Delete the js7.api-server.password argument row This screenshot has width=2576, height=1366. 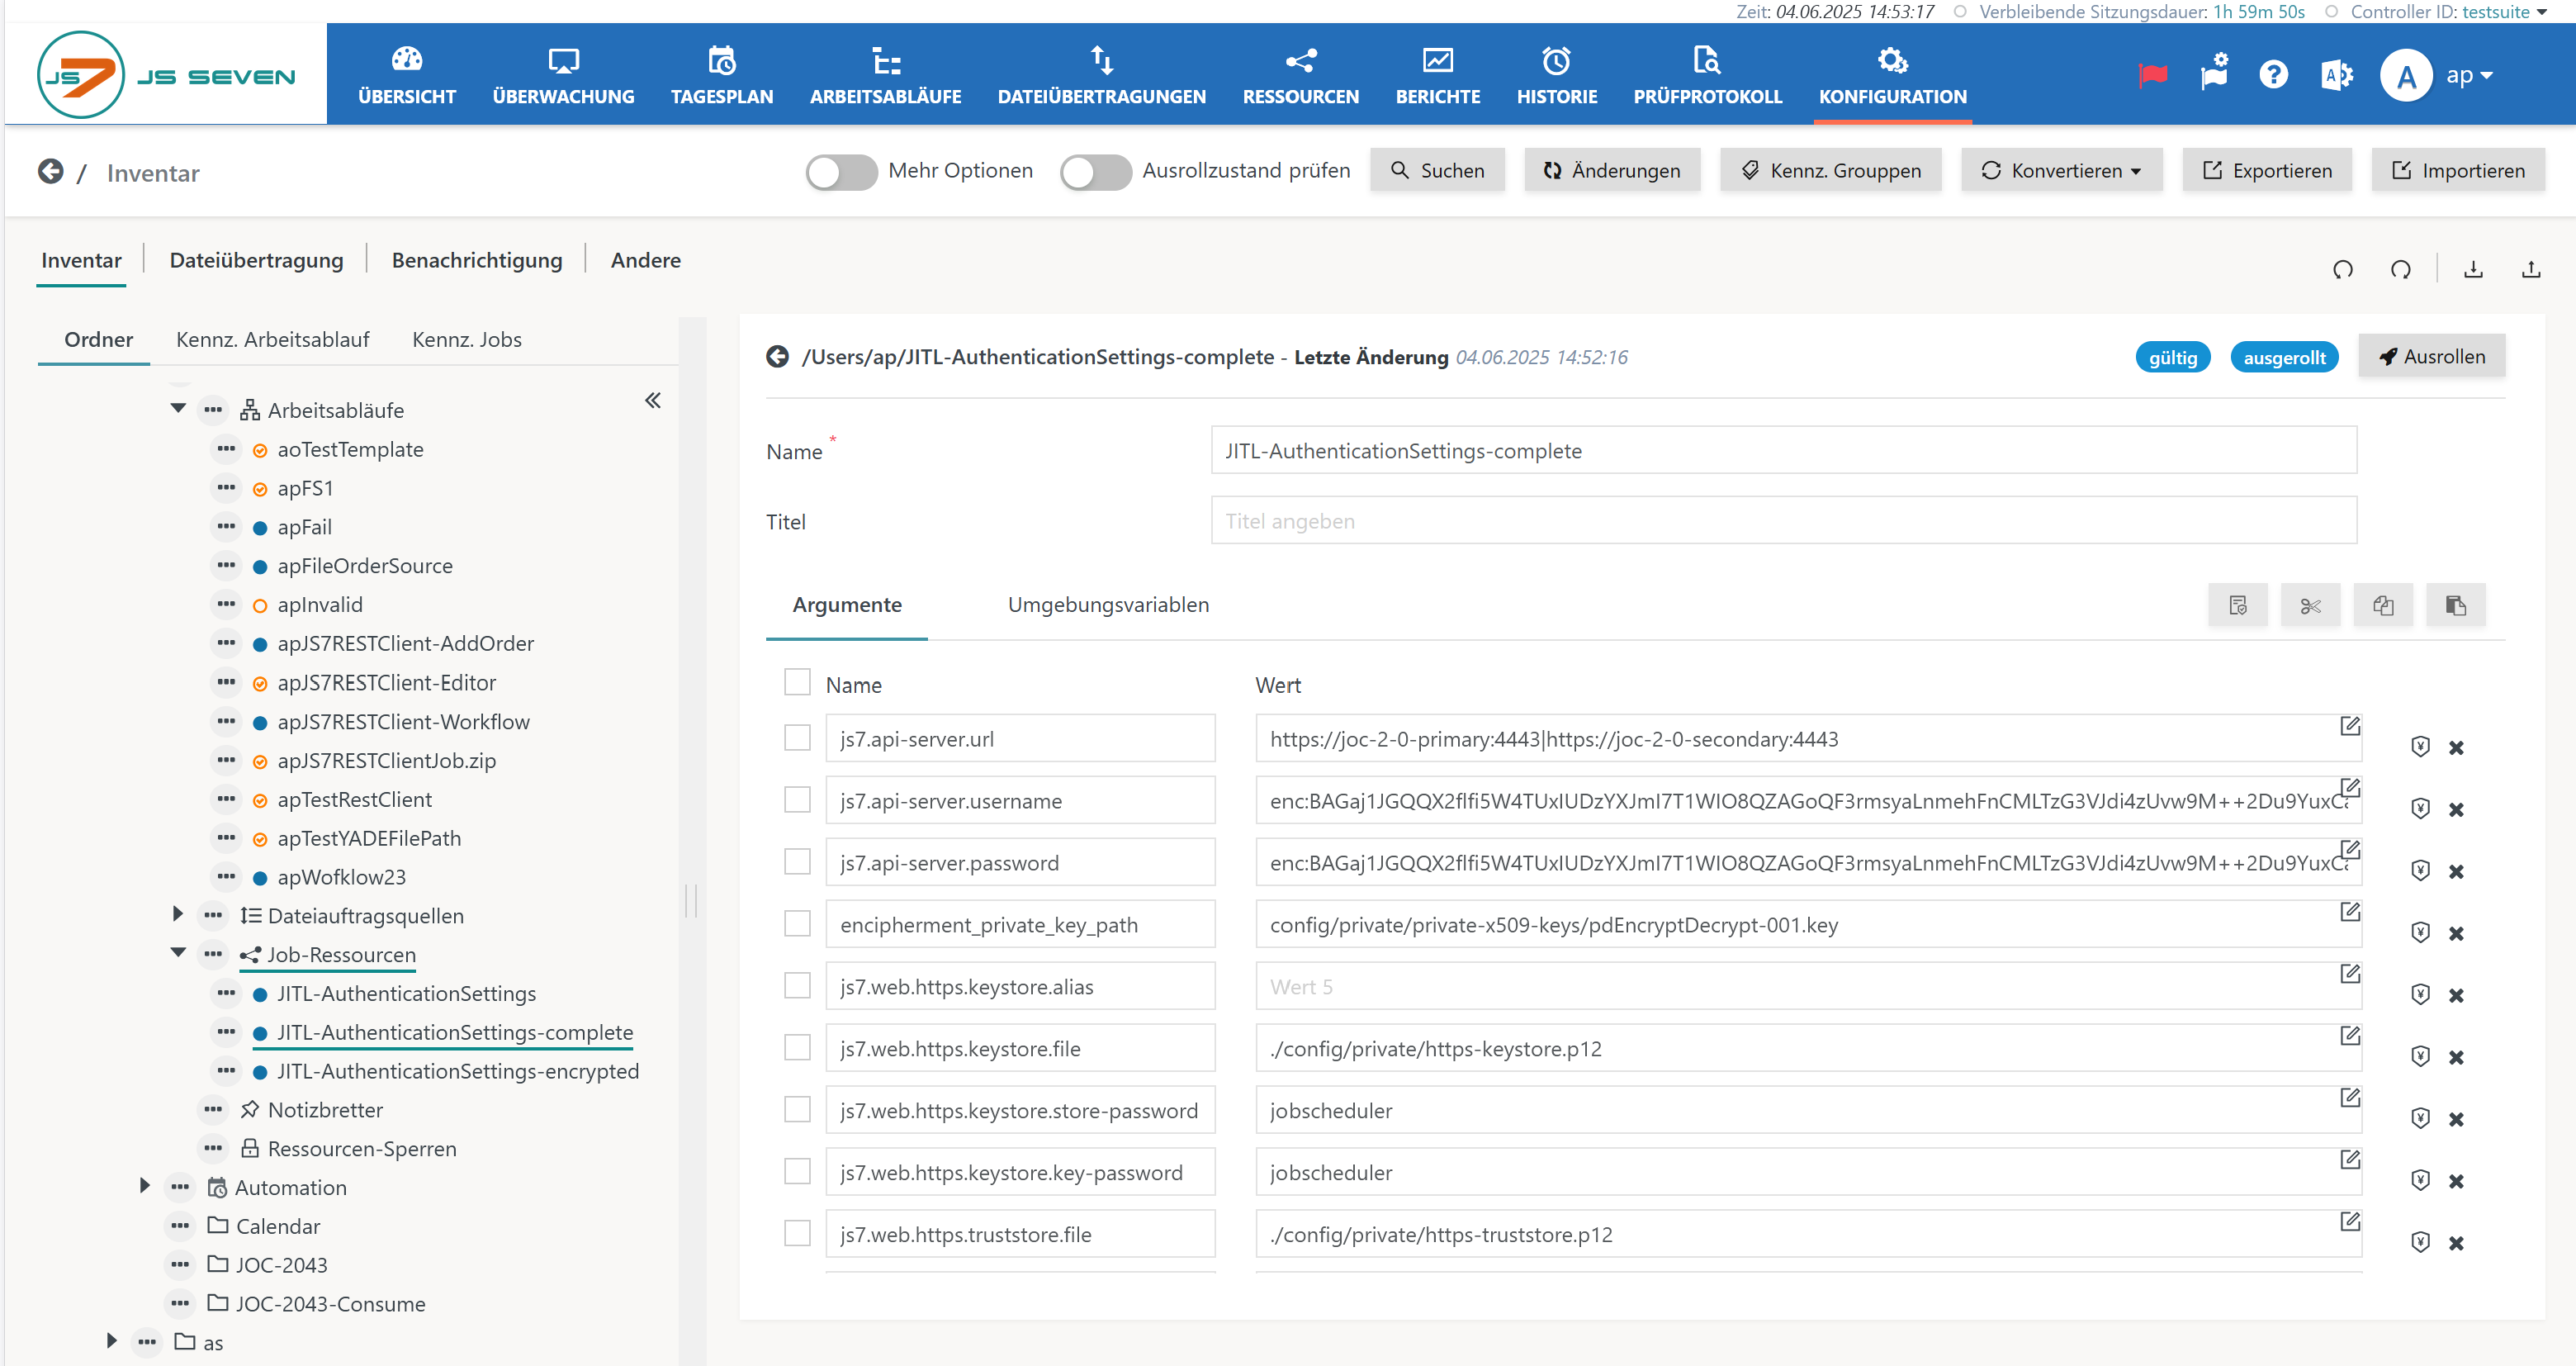point(2456,871)
